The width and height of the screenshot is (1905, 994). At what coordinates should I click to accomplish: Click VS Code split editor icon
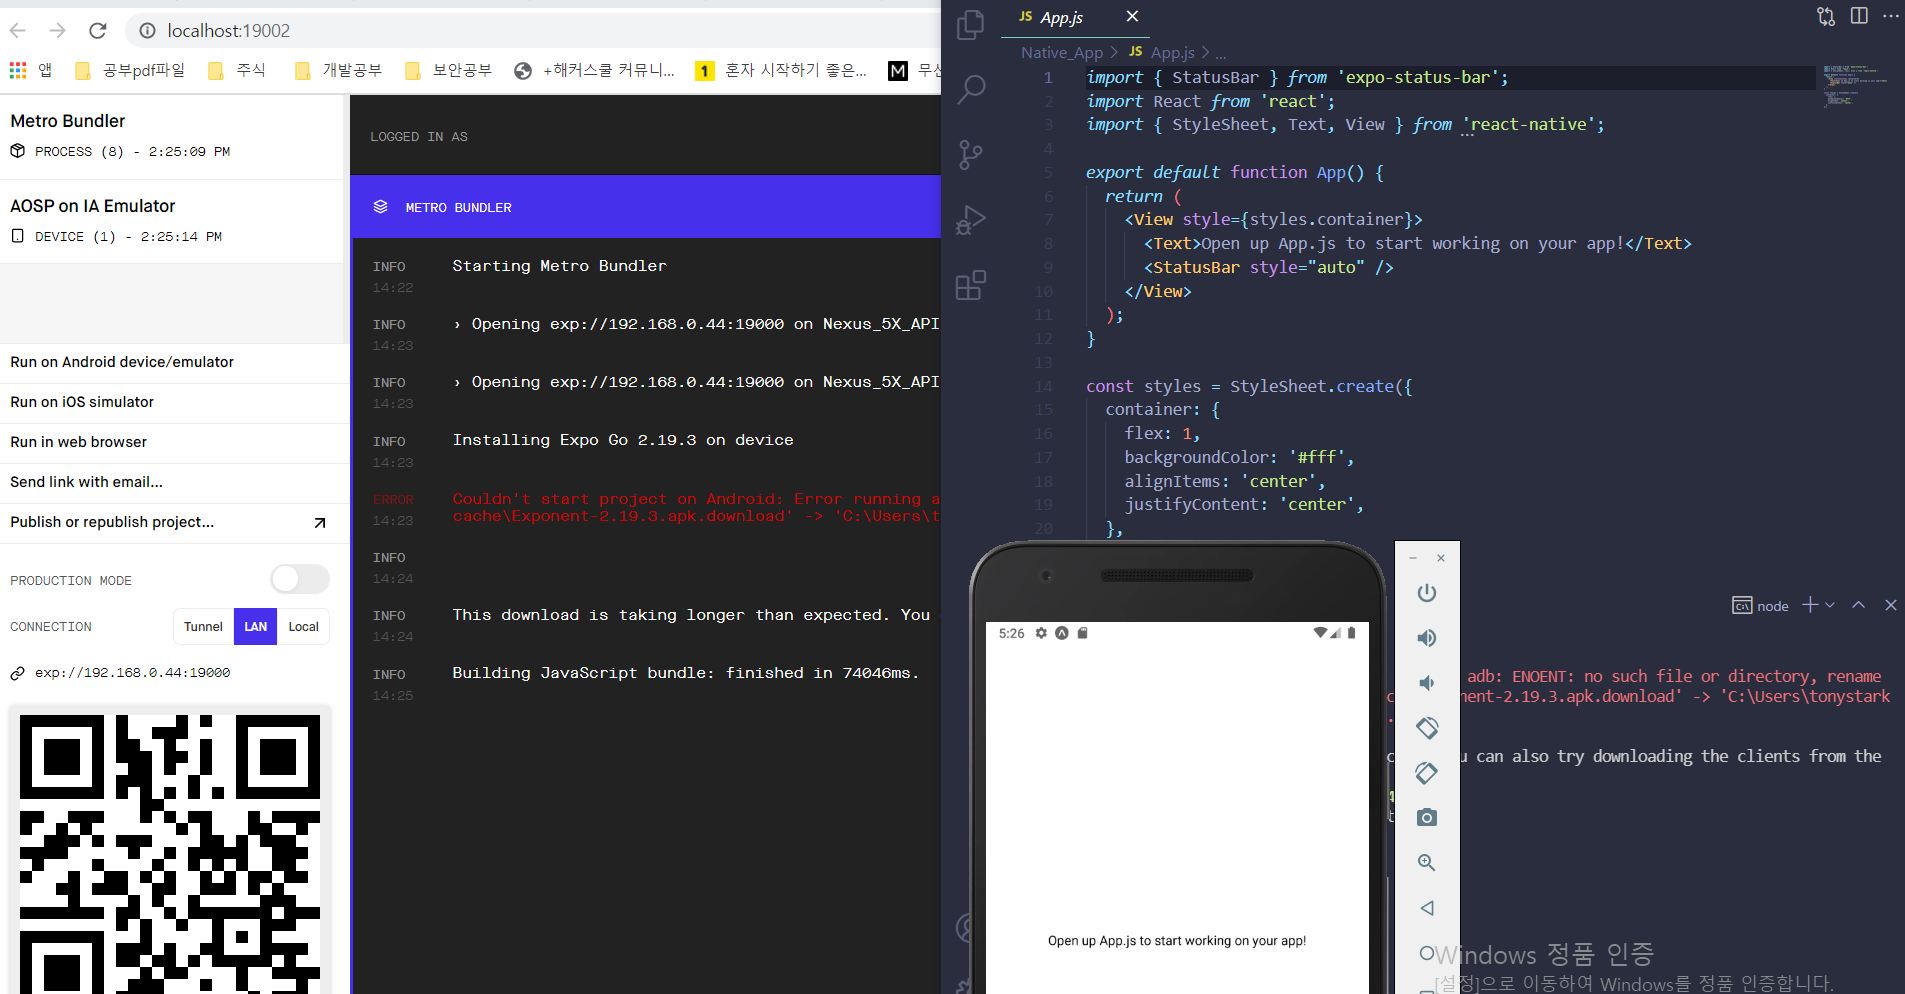(1859, 16)
